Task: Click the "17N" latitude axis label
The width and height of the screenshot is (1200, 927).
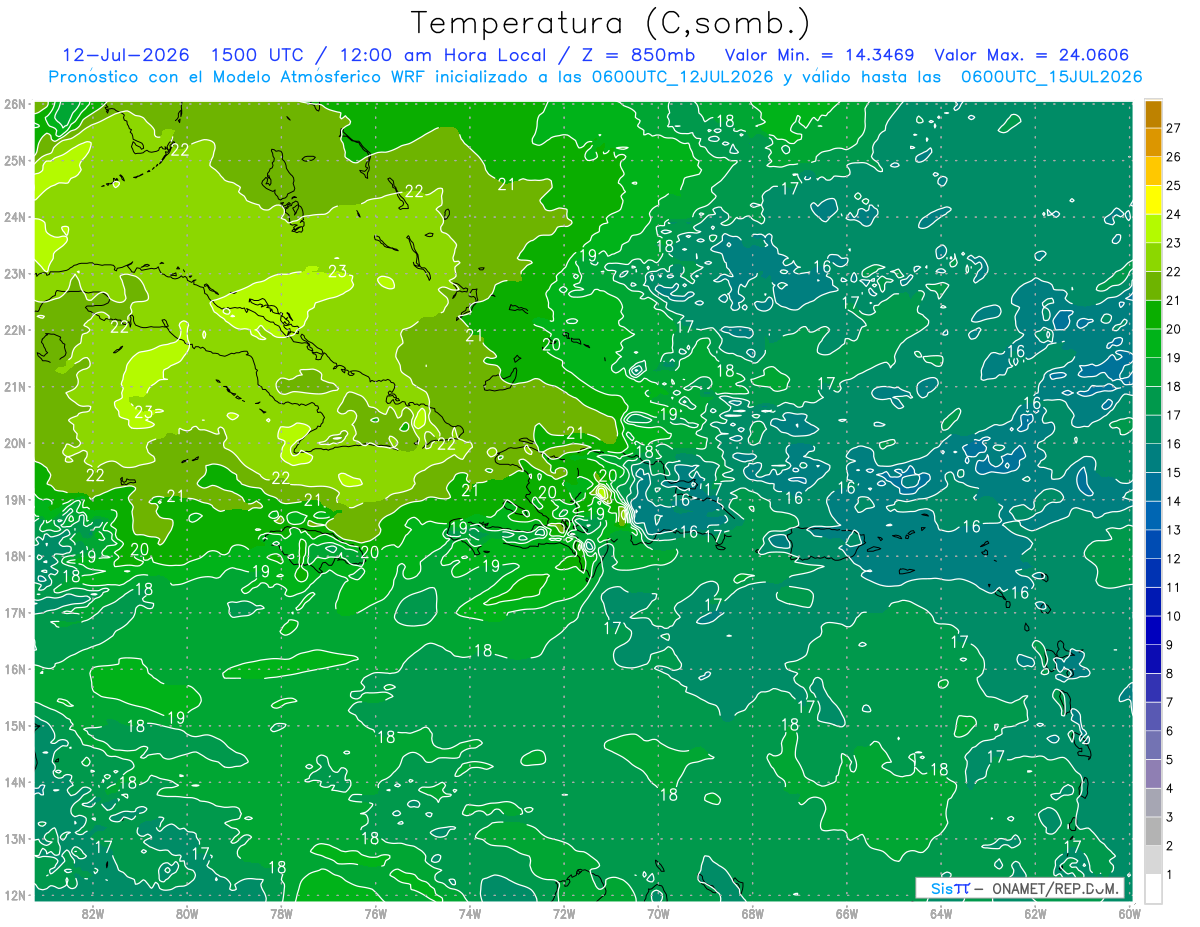Action: pos(14,612)
